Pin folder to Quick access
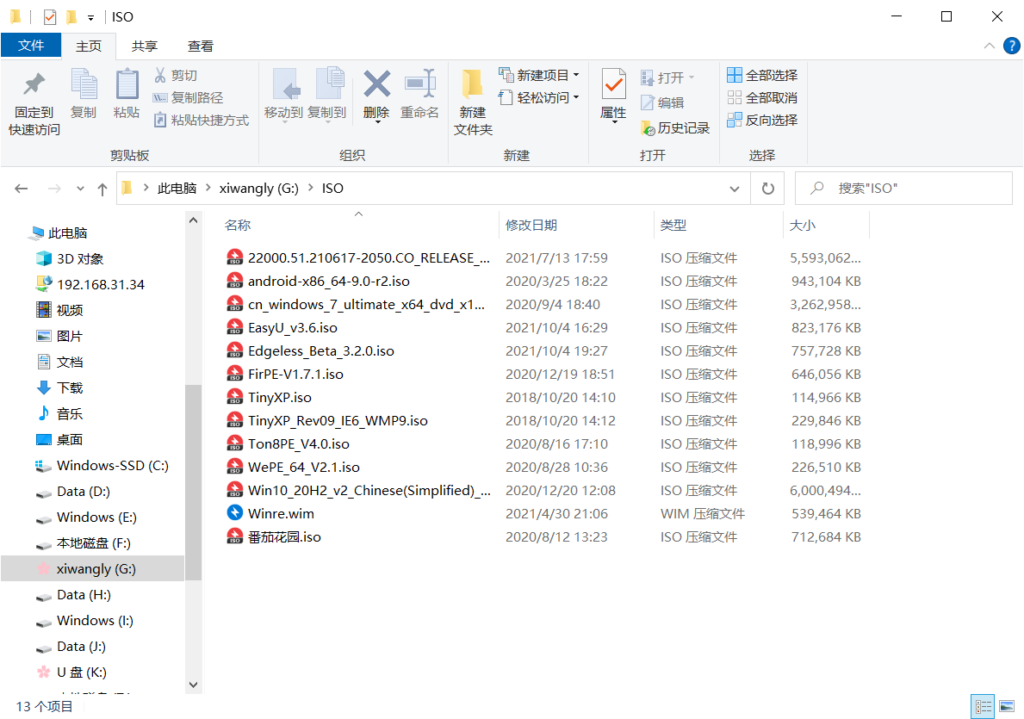The image size is (1024, 719). click(34, 103)
